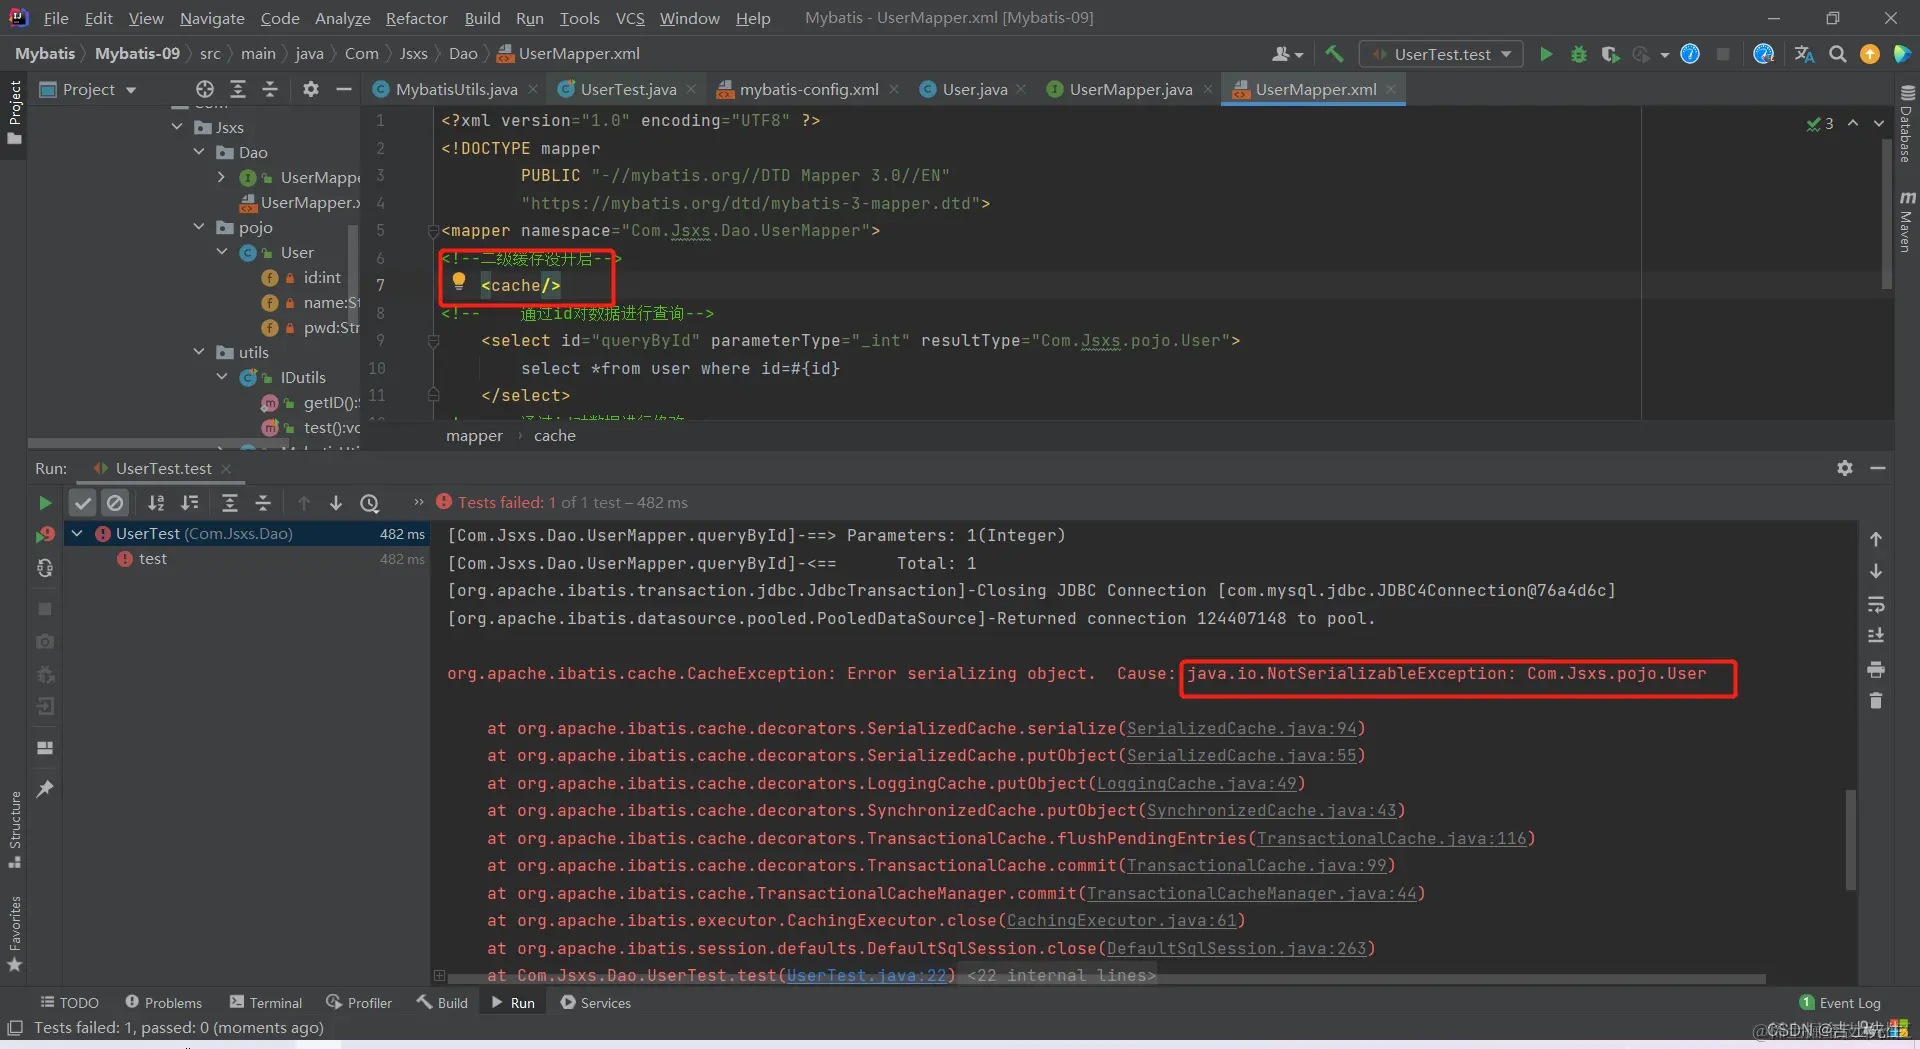Collapse the User class node
The height and width of the screenshot is (1049, 1920).
(x=222, y=252)
